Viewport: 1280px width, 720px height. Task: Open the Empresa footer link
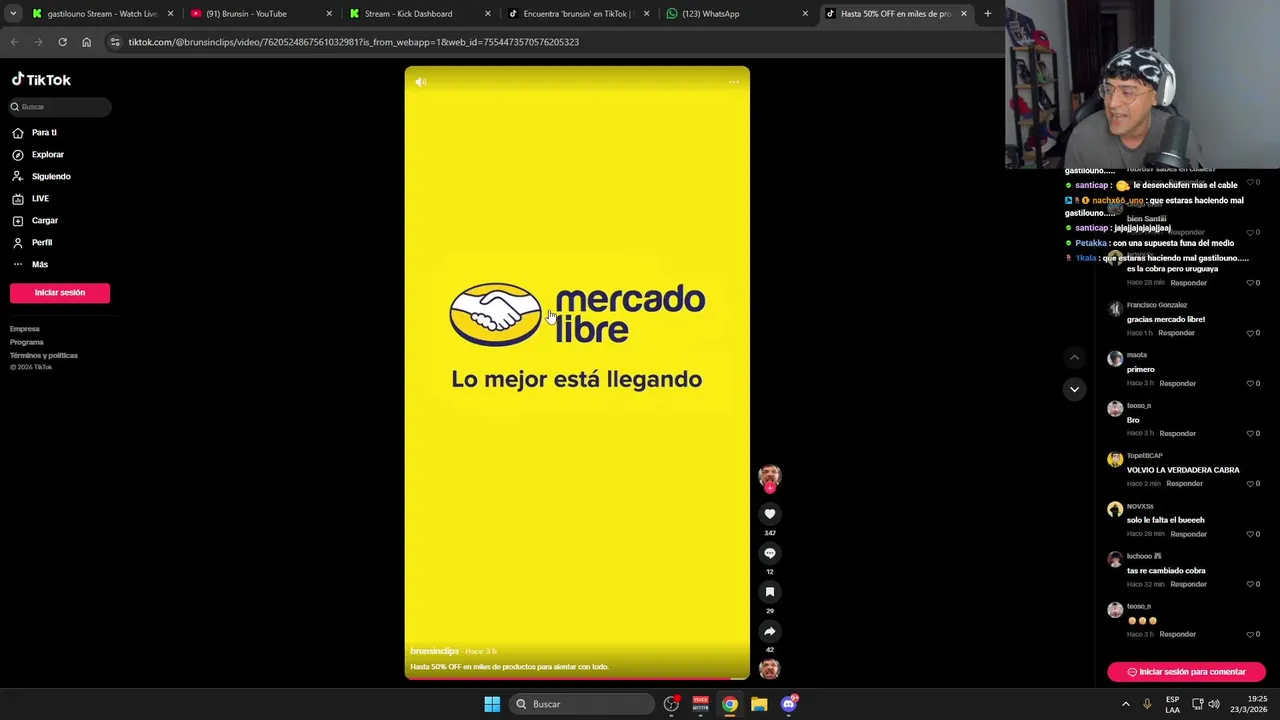pyautogui.click(x=25, y=329)
